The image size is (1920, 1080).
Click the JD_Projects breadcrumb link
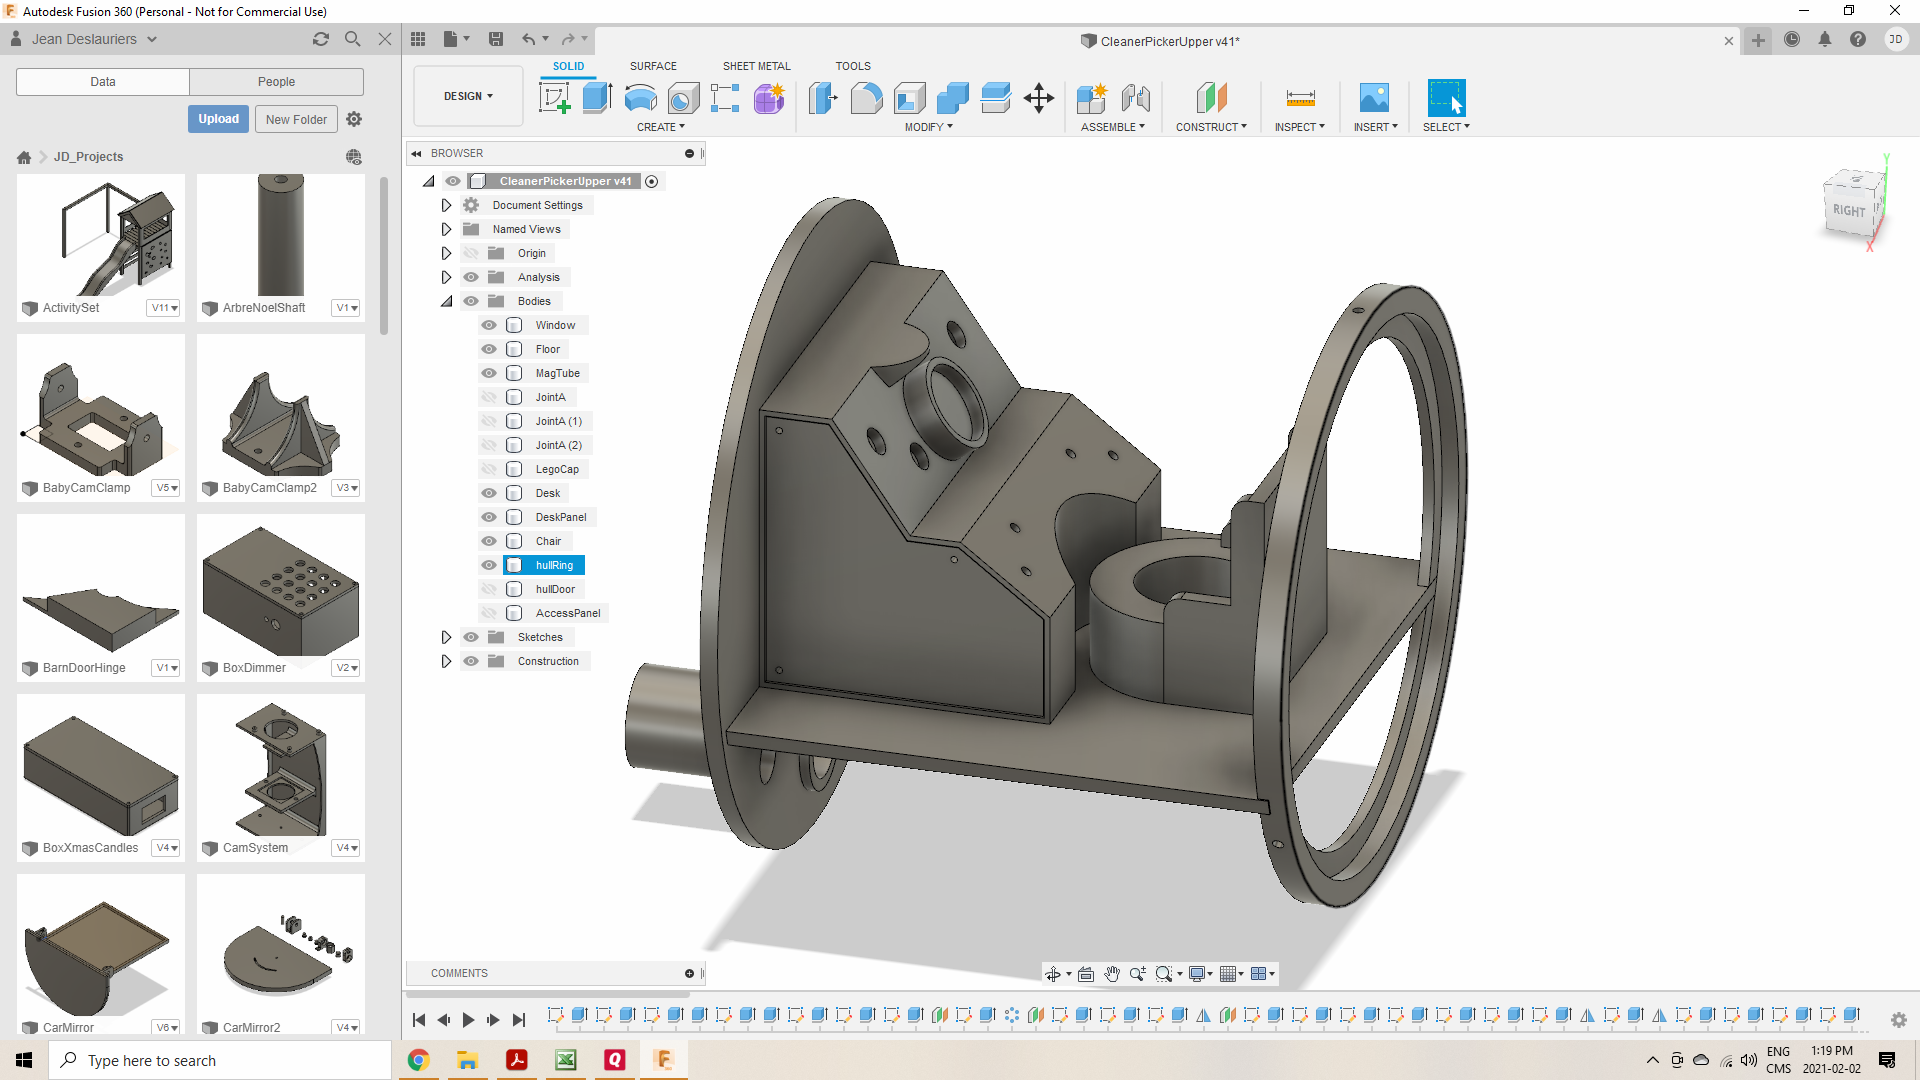(88, 157)
